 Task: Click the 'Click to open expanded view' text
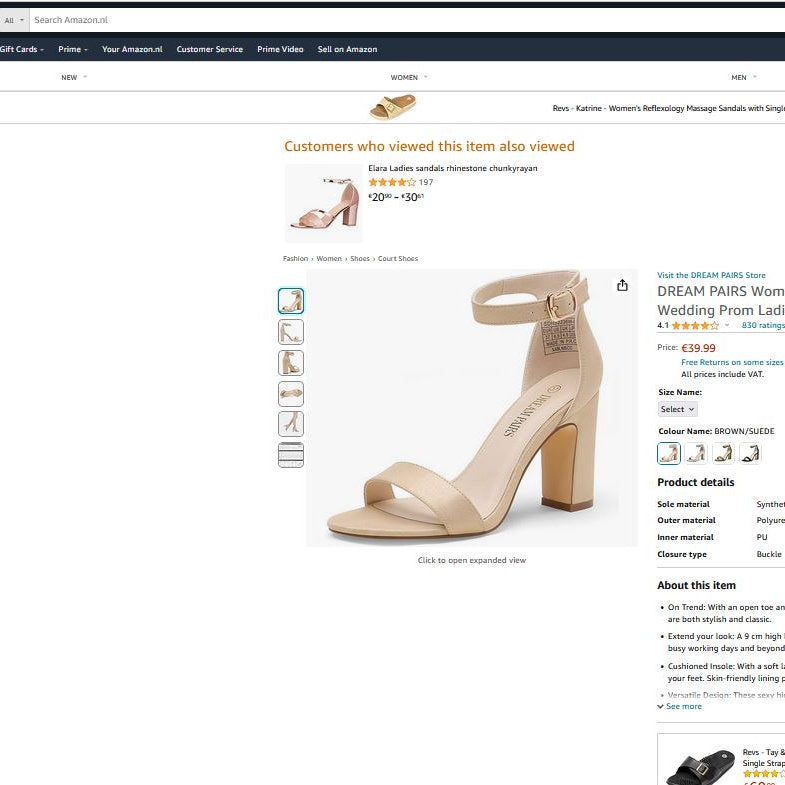[472, 560]
